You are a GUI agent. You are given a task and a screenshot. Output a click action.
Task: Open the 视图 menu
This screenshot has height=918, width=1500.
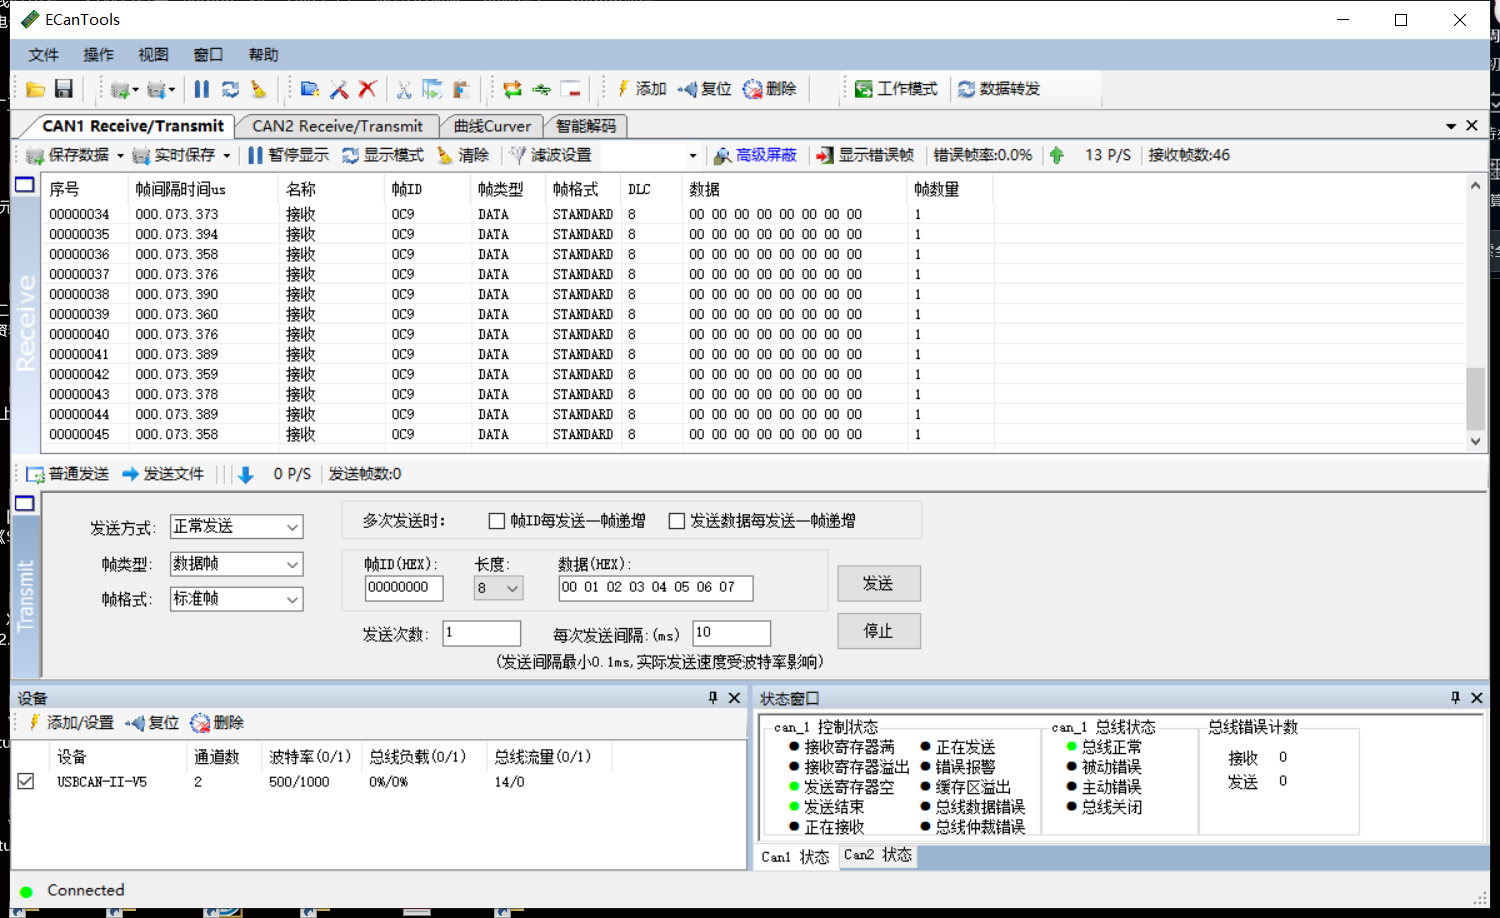(154, 55)
